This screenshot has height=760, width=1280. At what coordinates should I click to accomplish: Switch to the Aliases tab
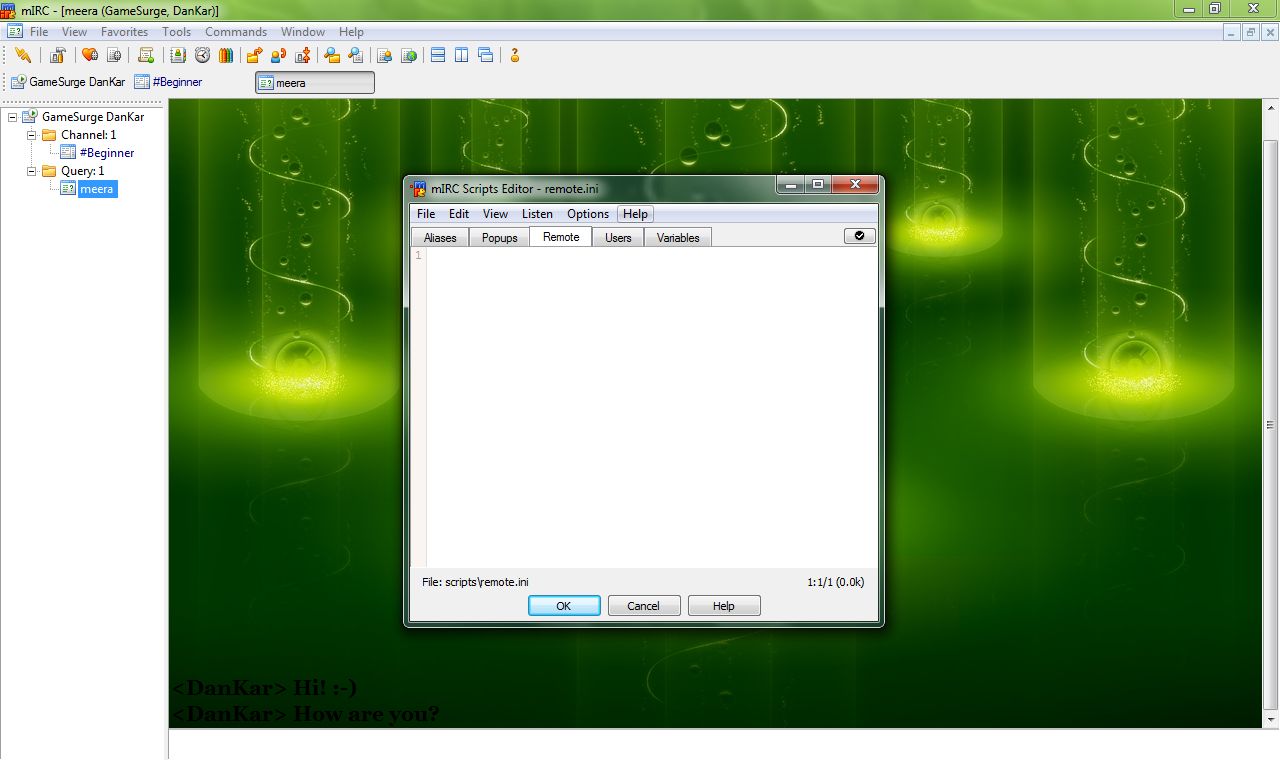[x=440, y=238]
